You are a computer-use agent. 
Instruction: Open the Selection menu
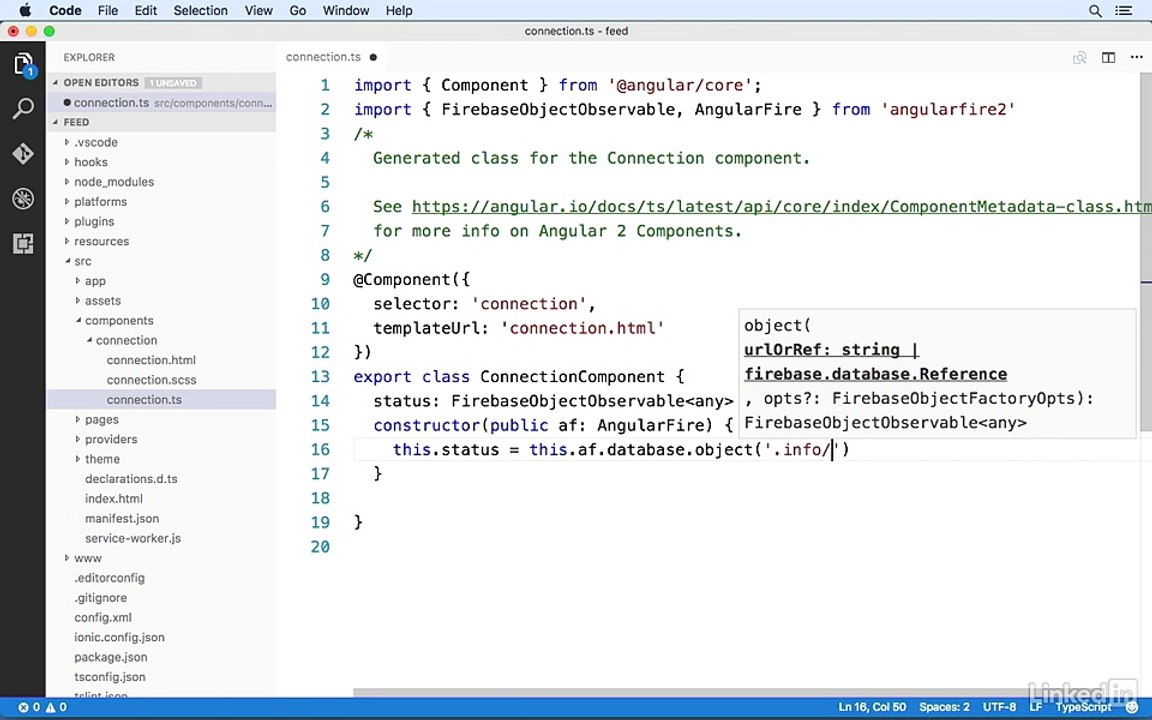click(x=201, y=10)
